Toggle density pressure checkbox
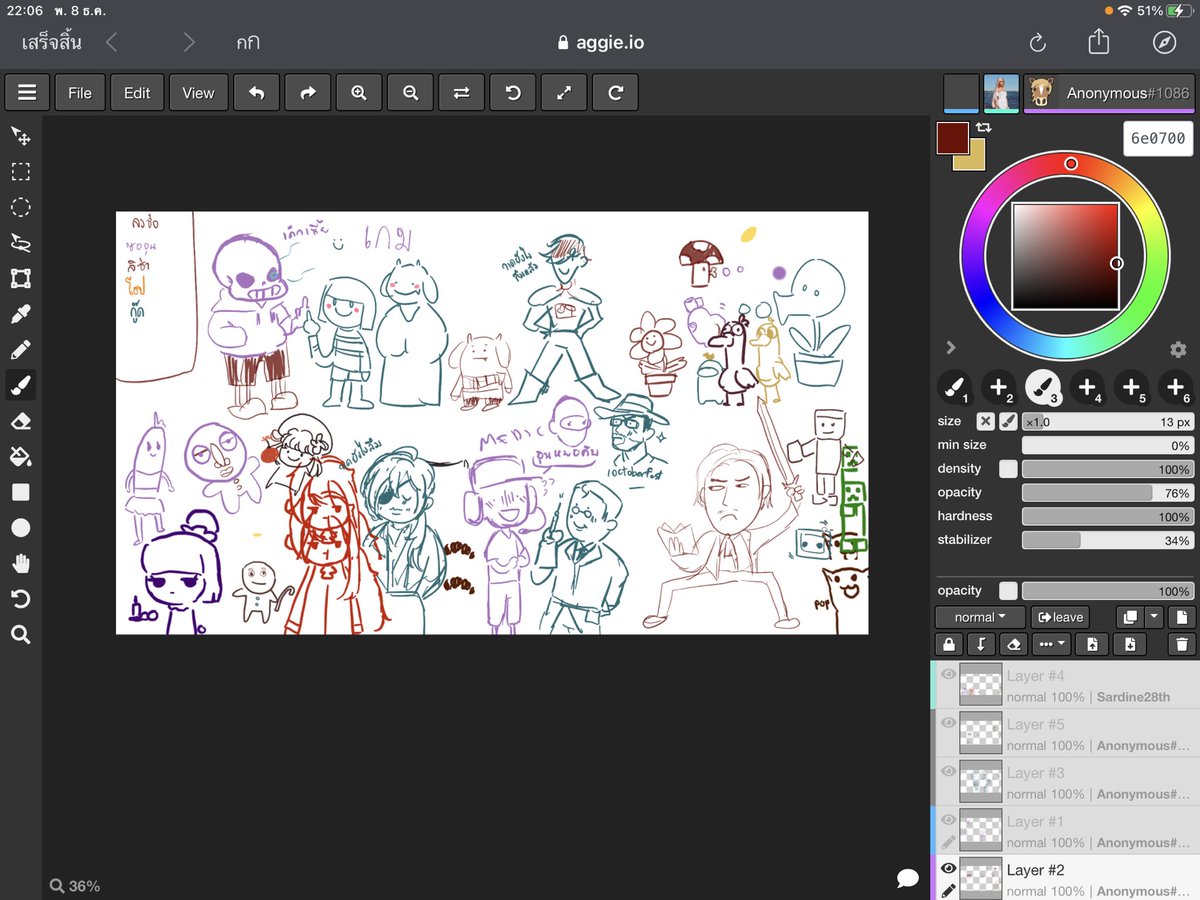This screenshot has width=1200, height=900. tap(1008, 469)
